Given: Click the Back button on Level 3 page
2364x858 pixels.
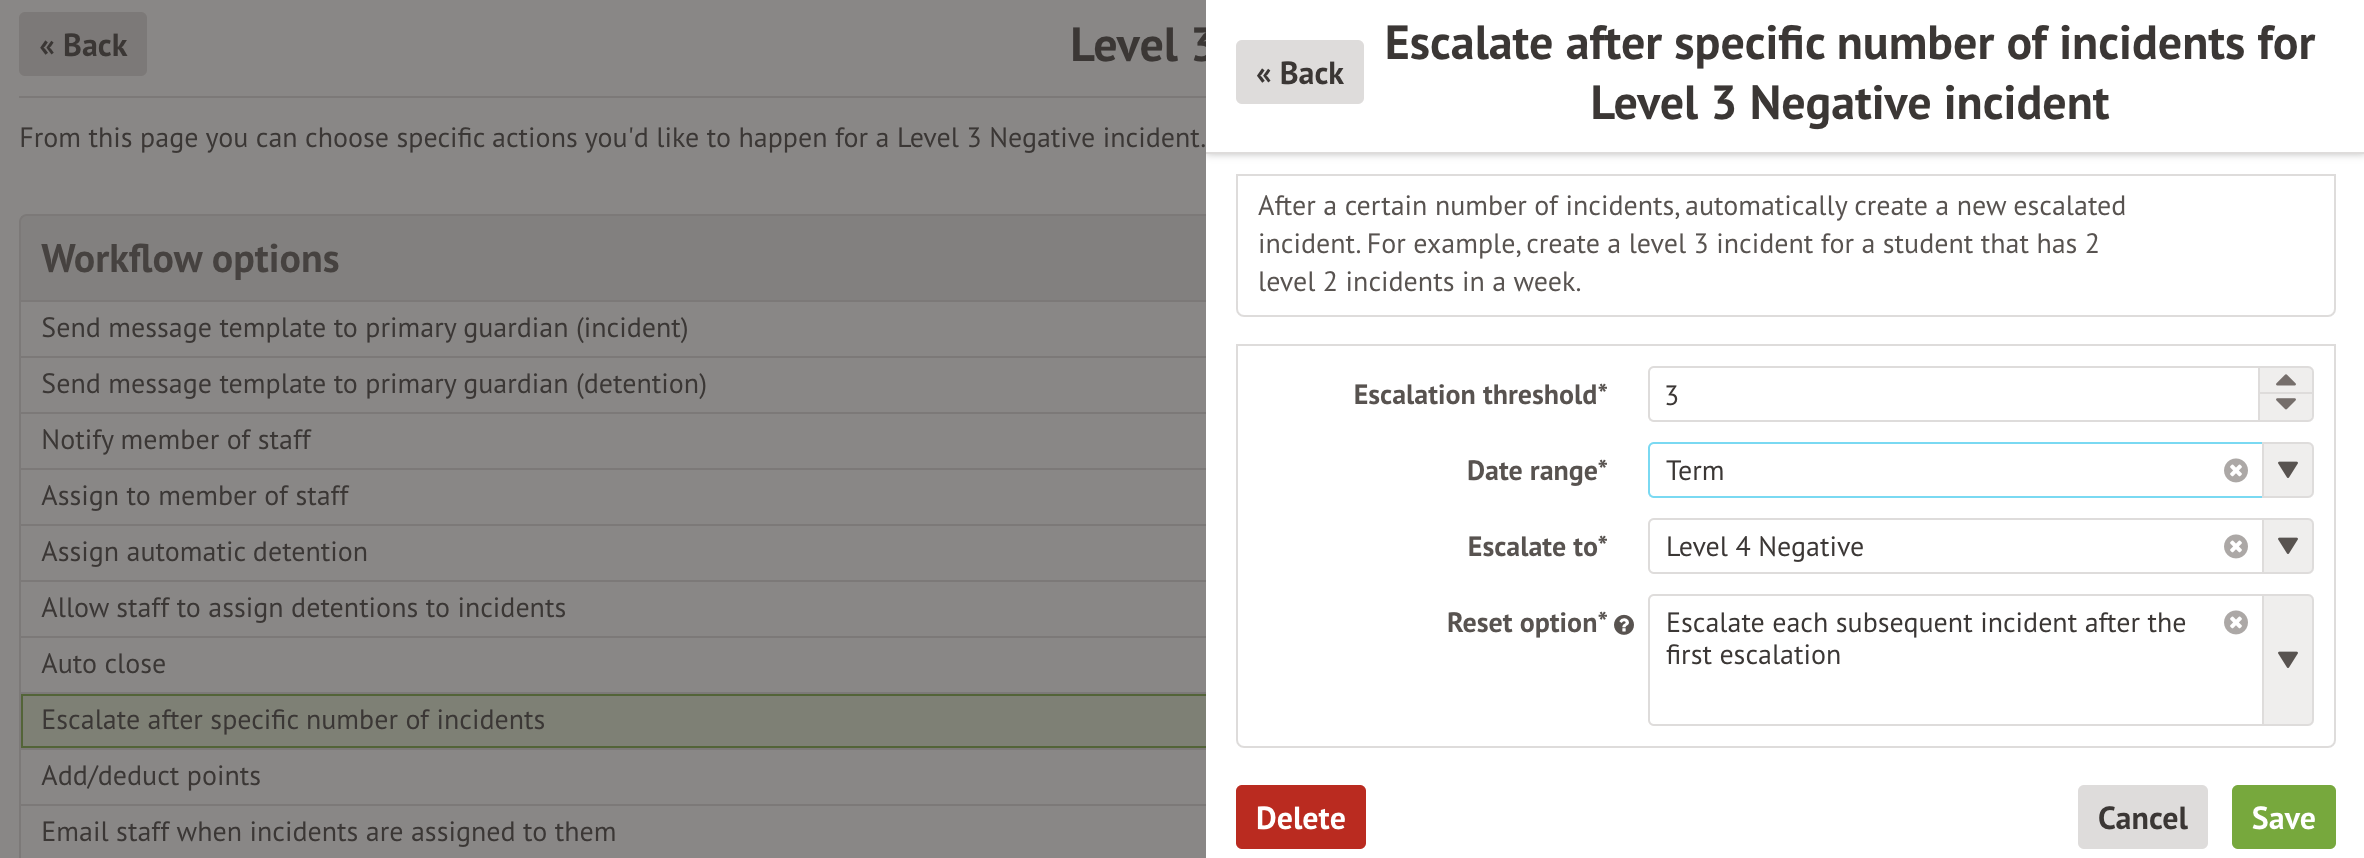Looking at the screenshot, I should click(x=83, y=45).
